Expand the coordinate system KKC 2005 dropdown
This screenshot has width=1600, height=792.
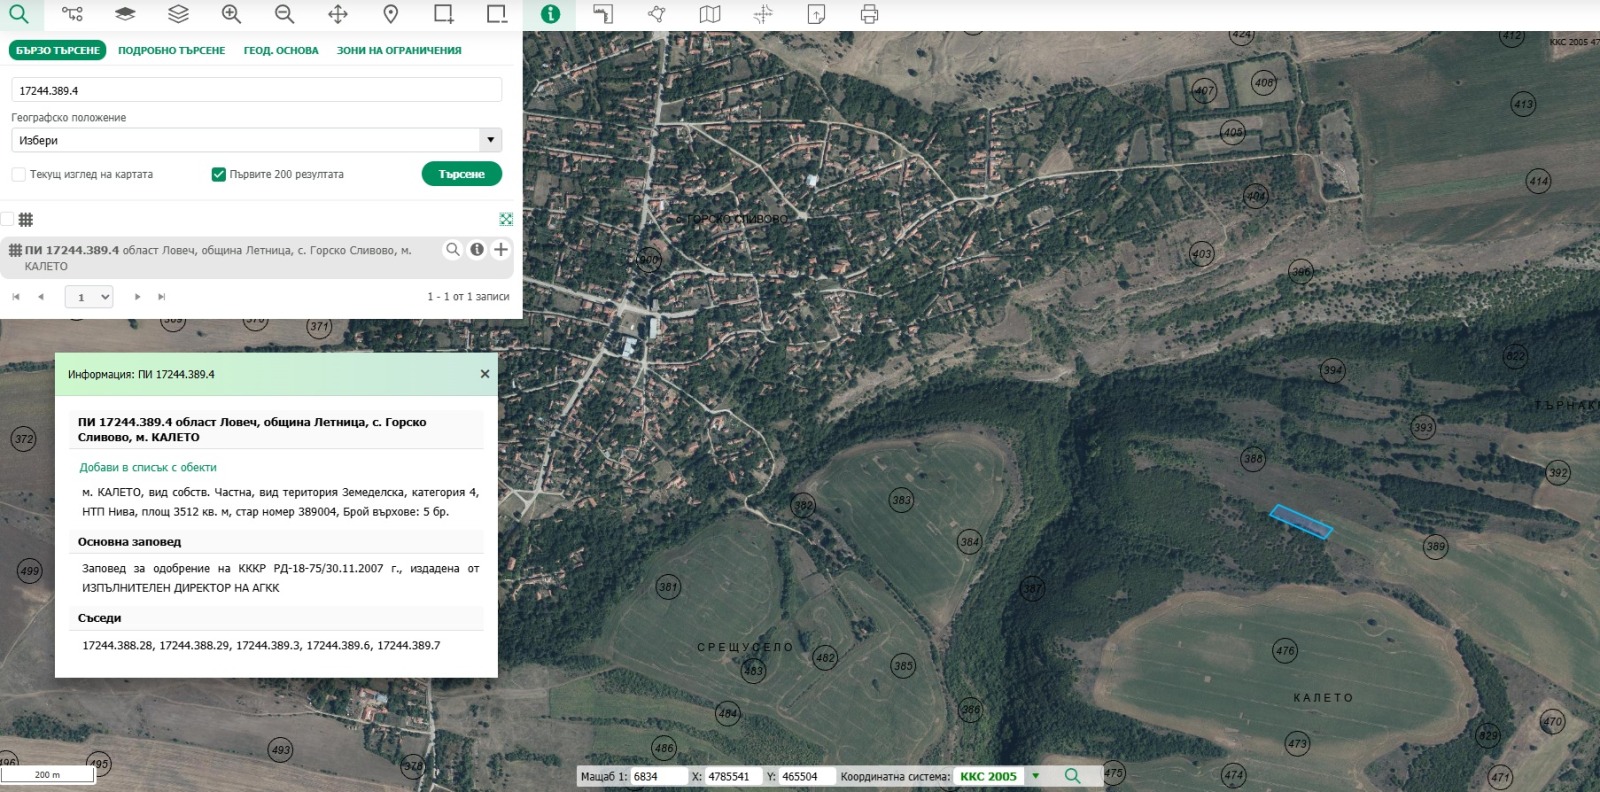tap(1036, 776)
